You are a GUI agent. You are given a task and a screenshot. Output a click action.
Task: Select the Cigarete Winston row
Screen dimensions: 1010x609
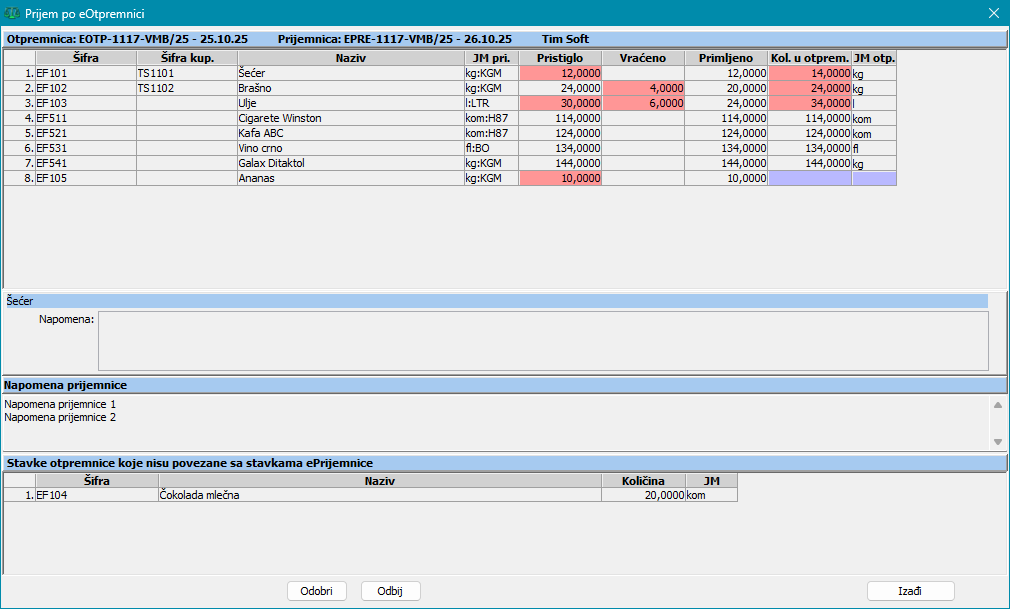tap(350, 118)
